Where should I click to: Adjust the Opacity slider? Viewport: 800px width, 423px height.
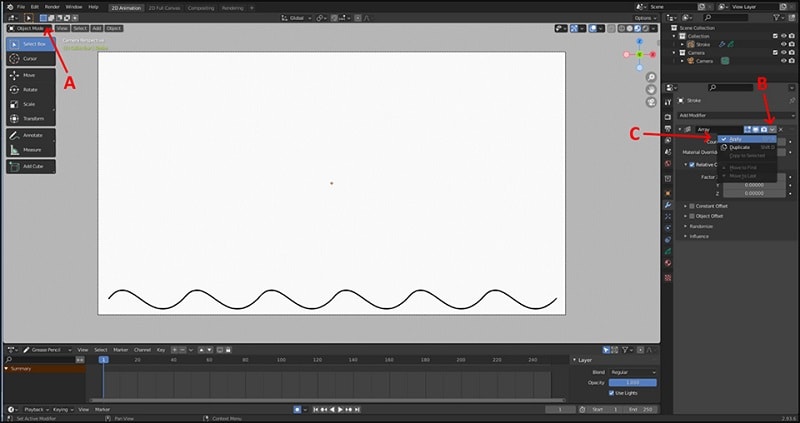(633, 383)
